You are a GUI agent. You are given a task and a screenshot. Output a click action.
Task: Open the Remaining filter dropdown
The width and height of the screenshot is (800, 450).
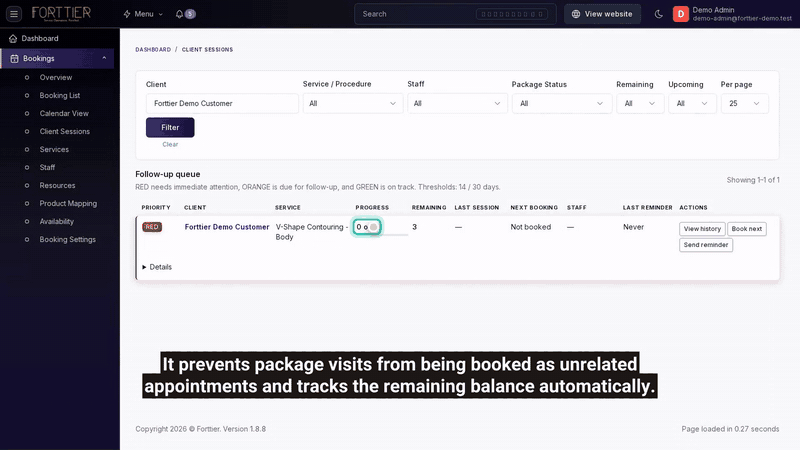(x=640, y=104)
